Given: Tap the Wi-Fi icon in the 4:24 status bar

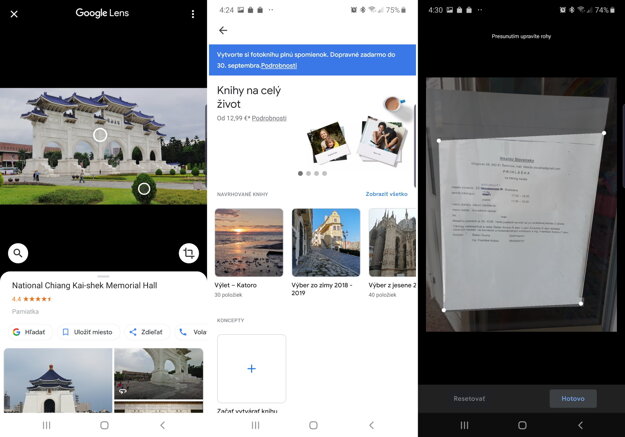Looking at the screenshot, I should 371,10.
